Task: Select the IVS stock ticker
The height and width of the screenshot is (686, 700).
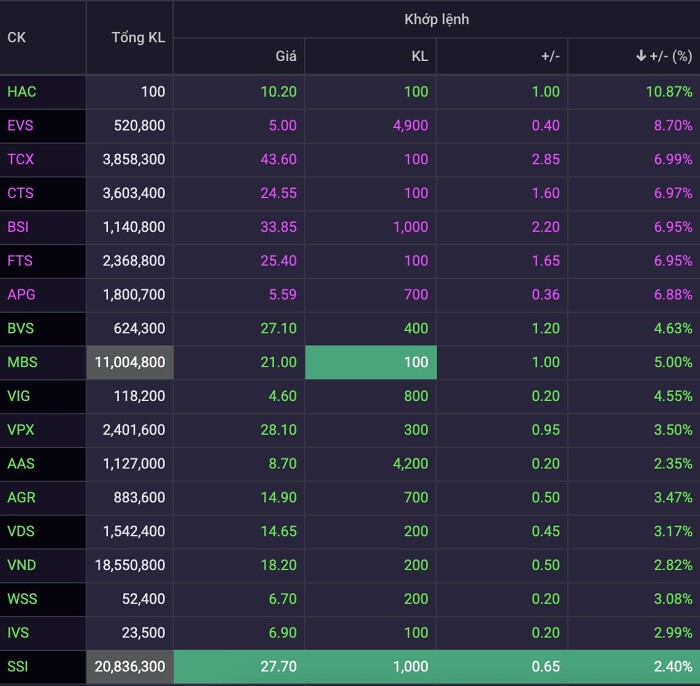Action: [x=18, y=633]
